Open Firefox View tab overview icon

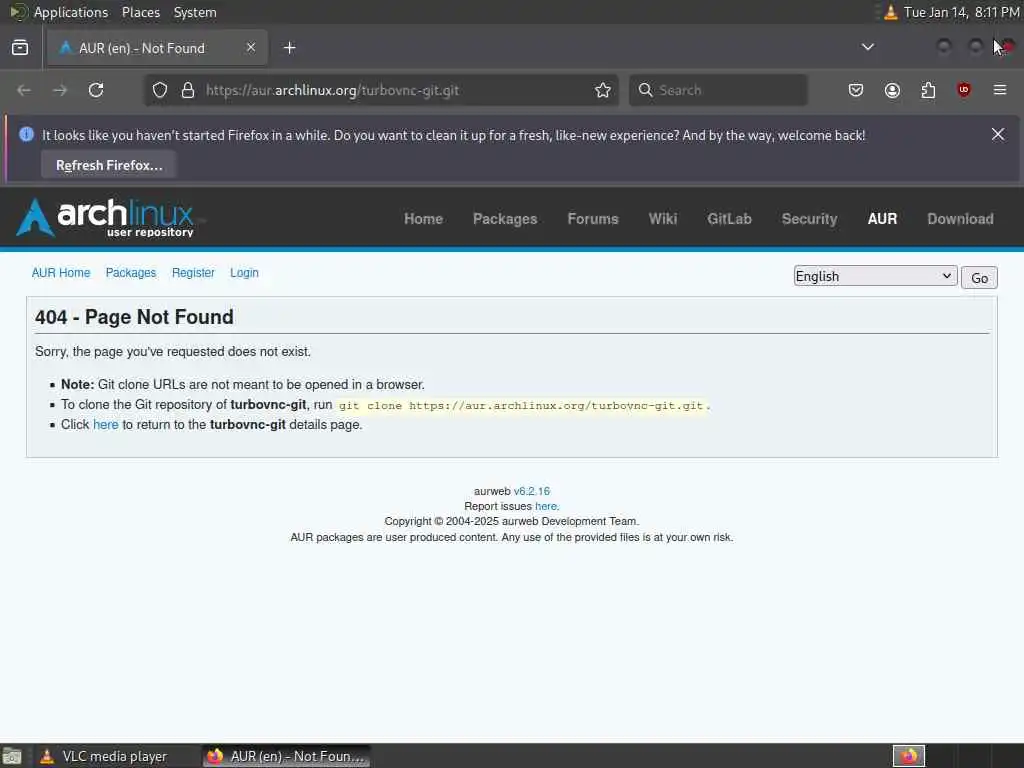pyautogui.click(x=20, y=48)
